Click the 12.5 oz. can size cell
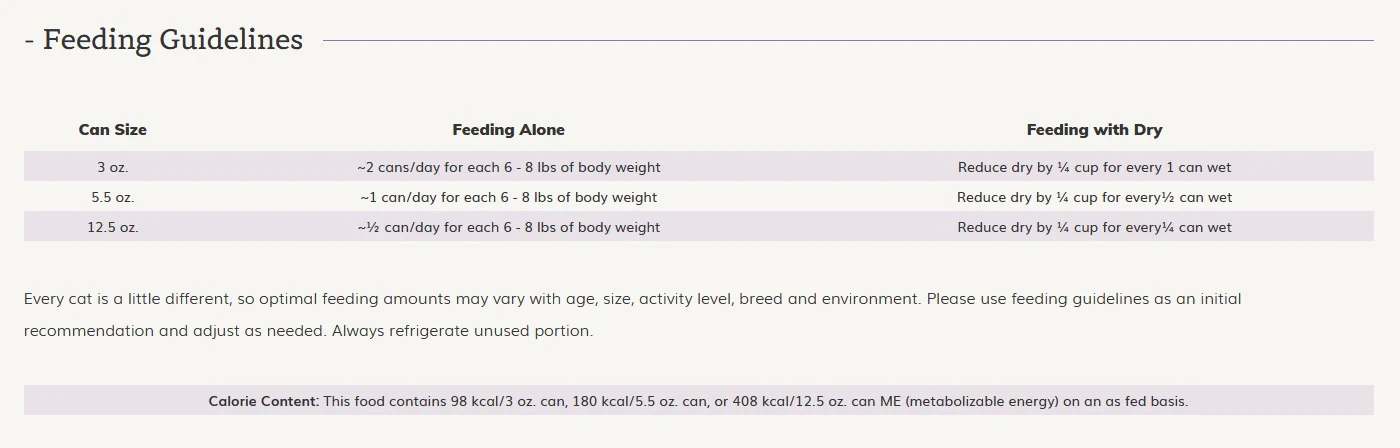Image resolution: width=1400 pixels, height=448 pixels. pyautogui.click(x=113, y=227)
